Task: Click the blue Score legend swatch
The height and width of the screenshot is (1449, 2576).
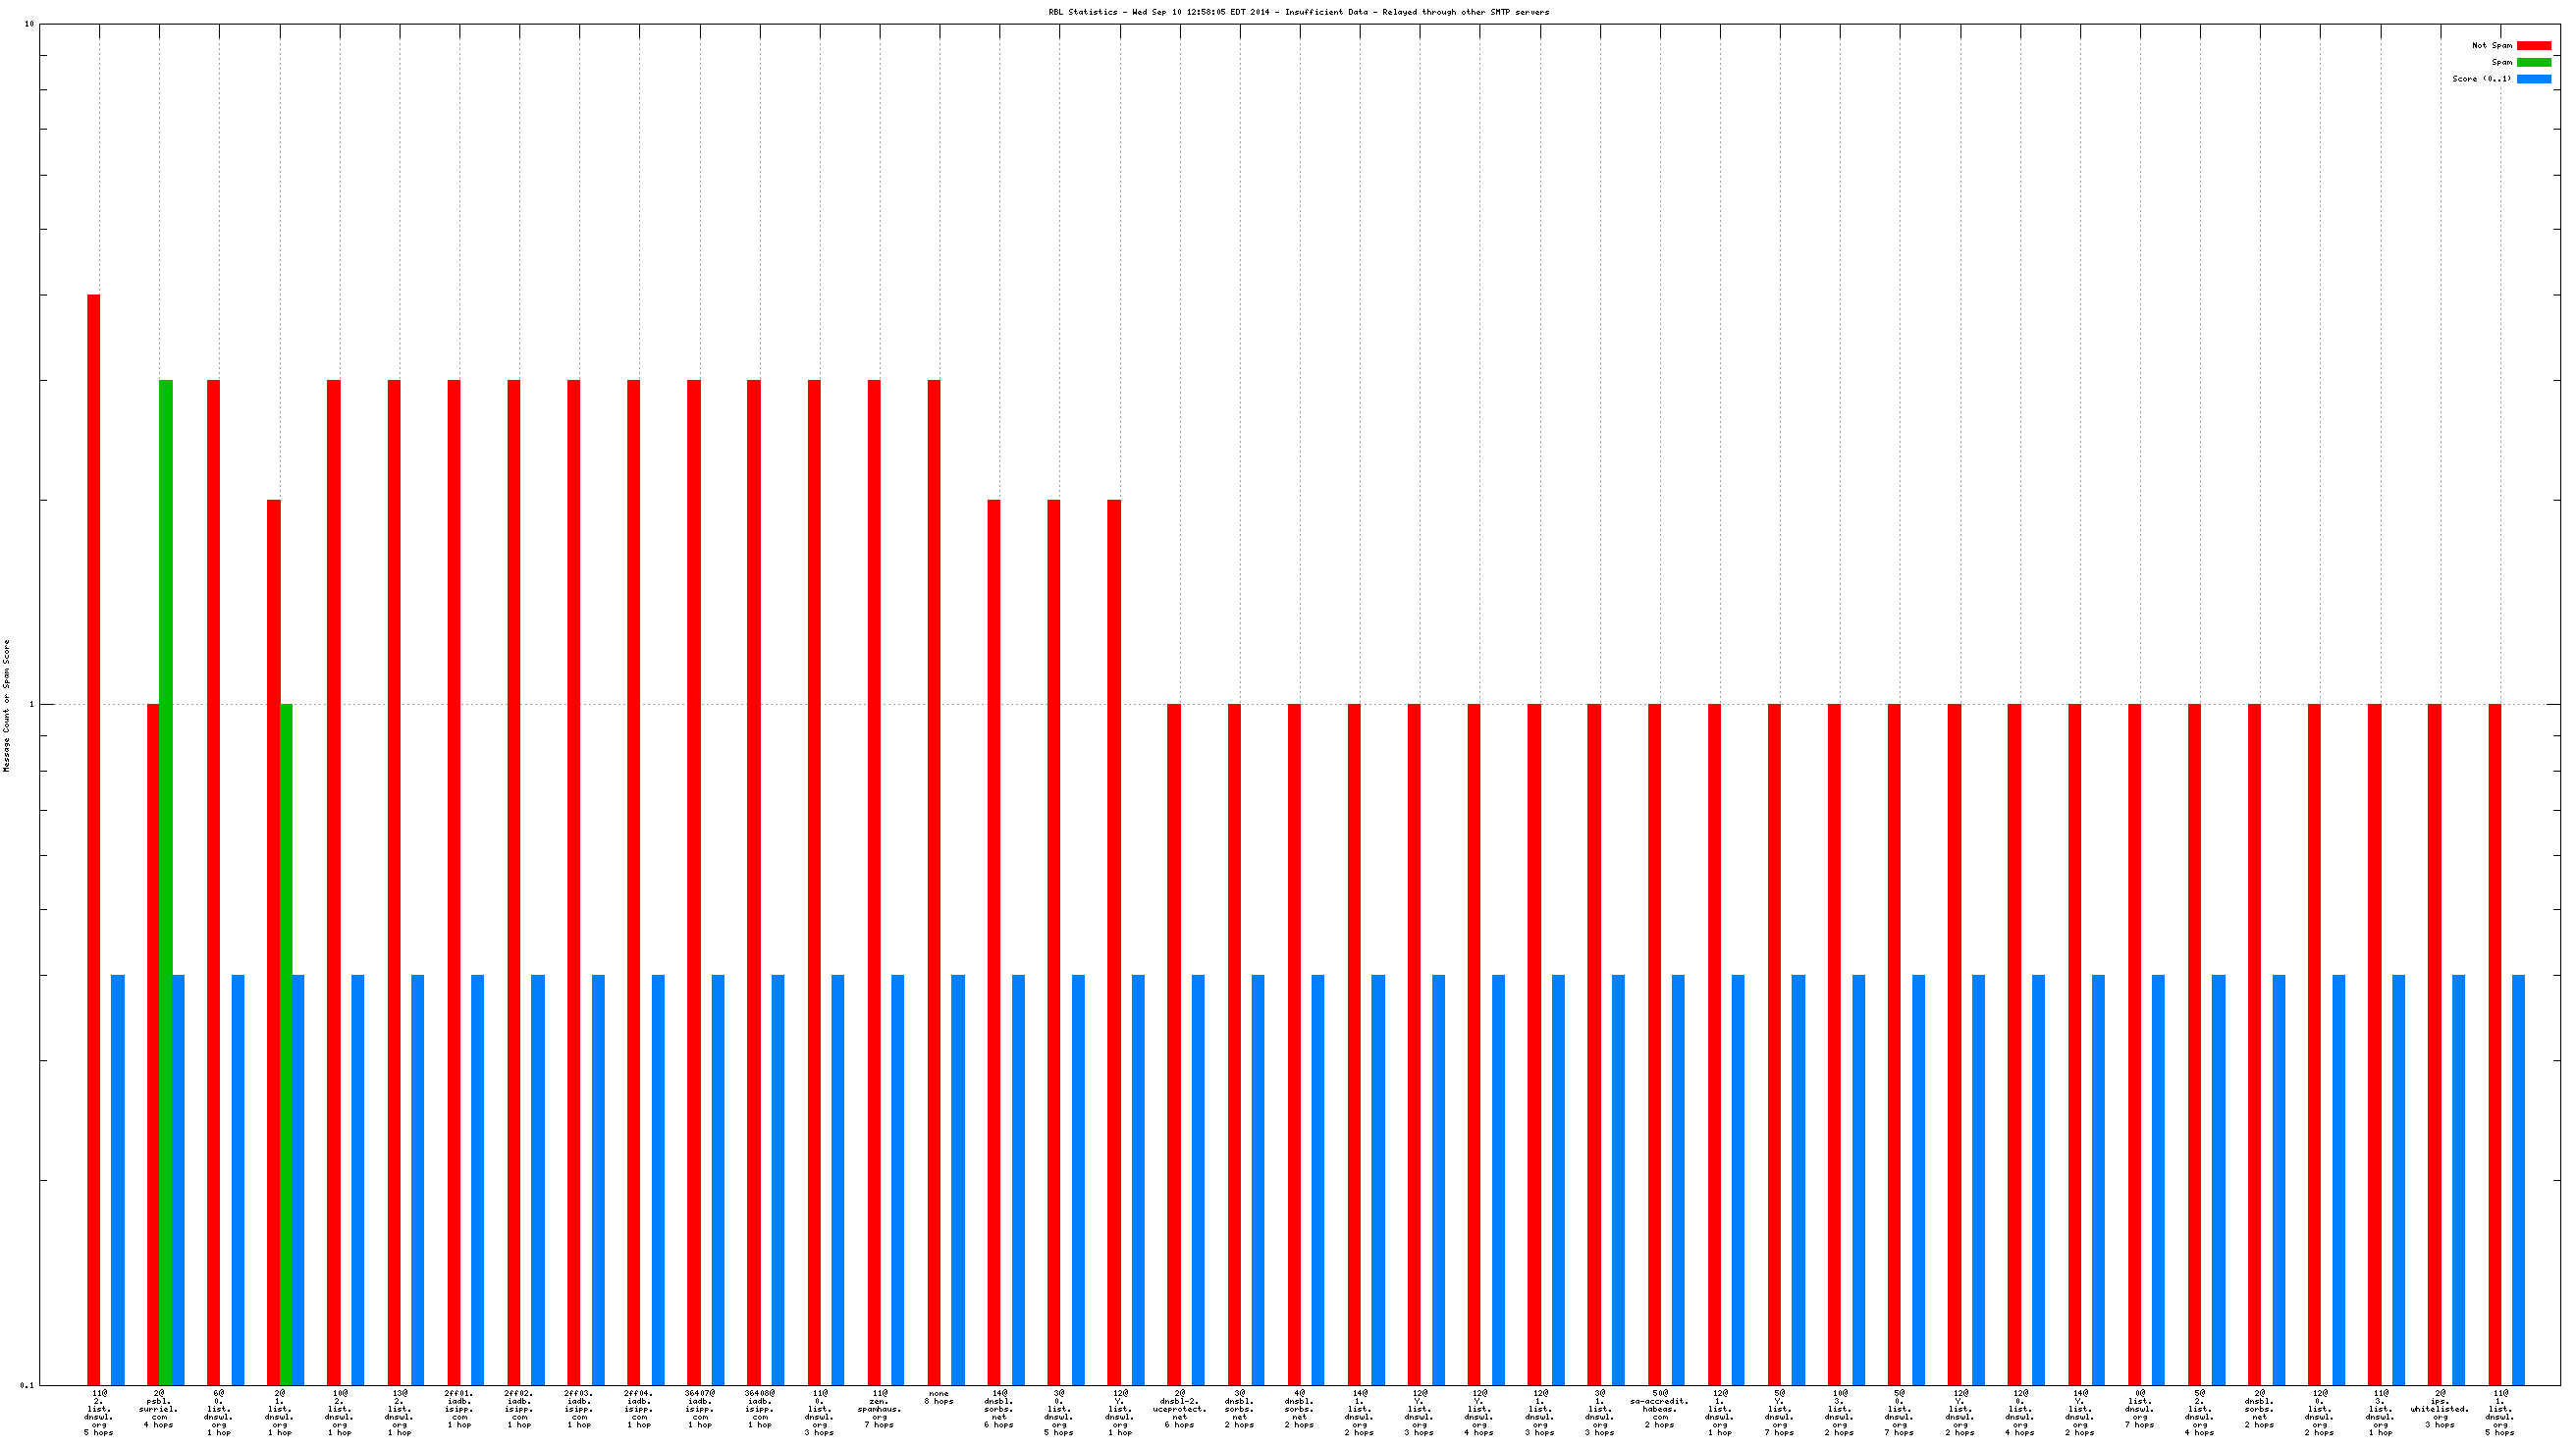Action: [x=2533, y=79]
